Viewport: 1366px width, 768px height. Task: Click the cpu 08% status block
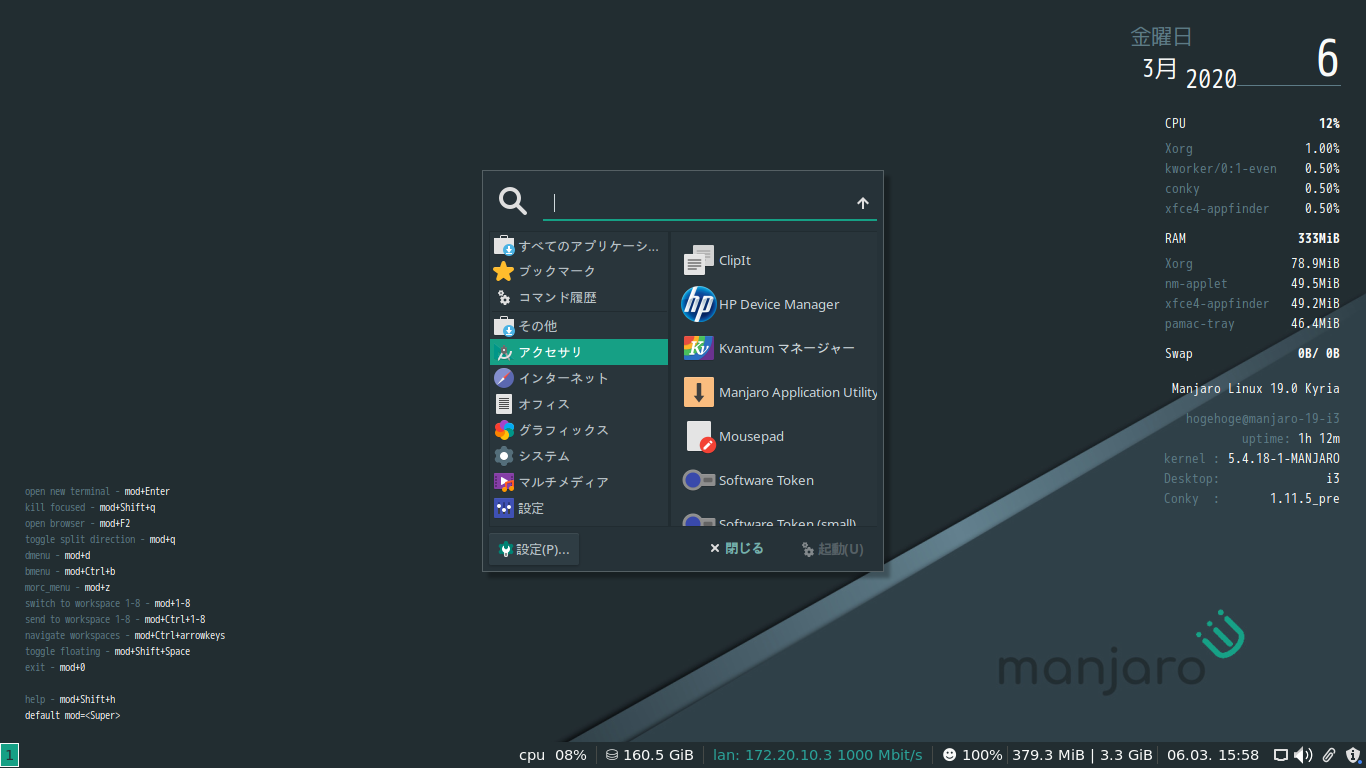pos(553,755)
